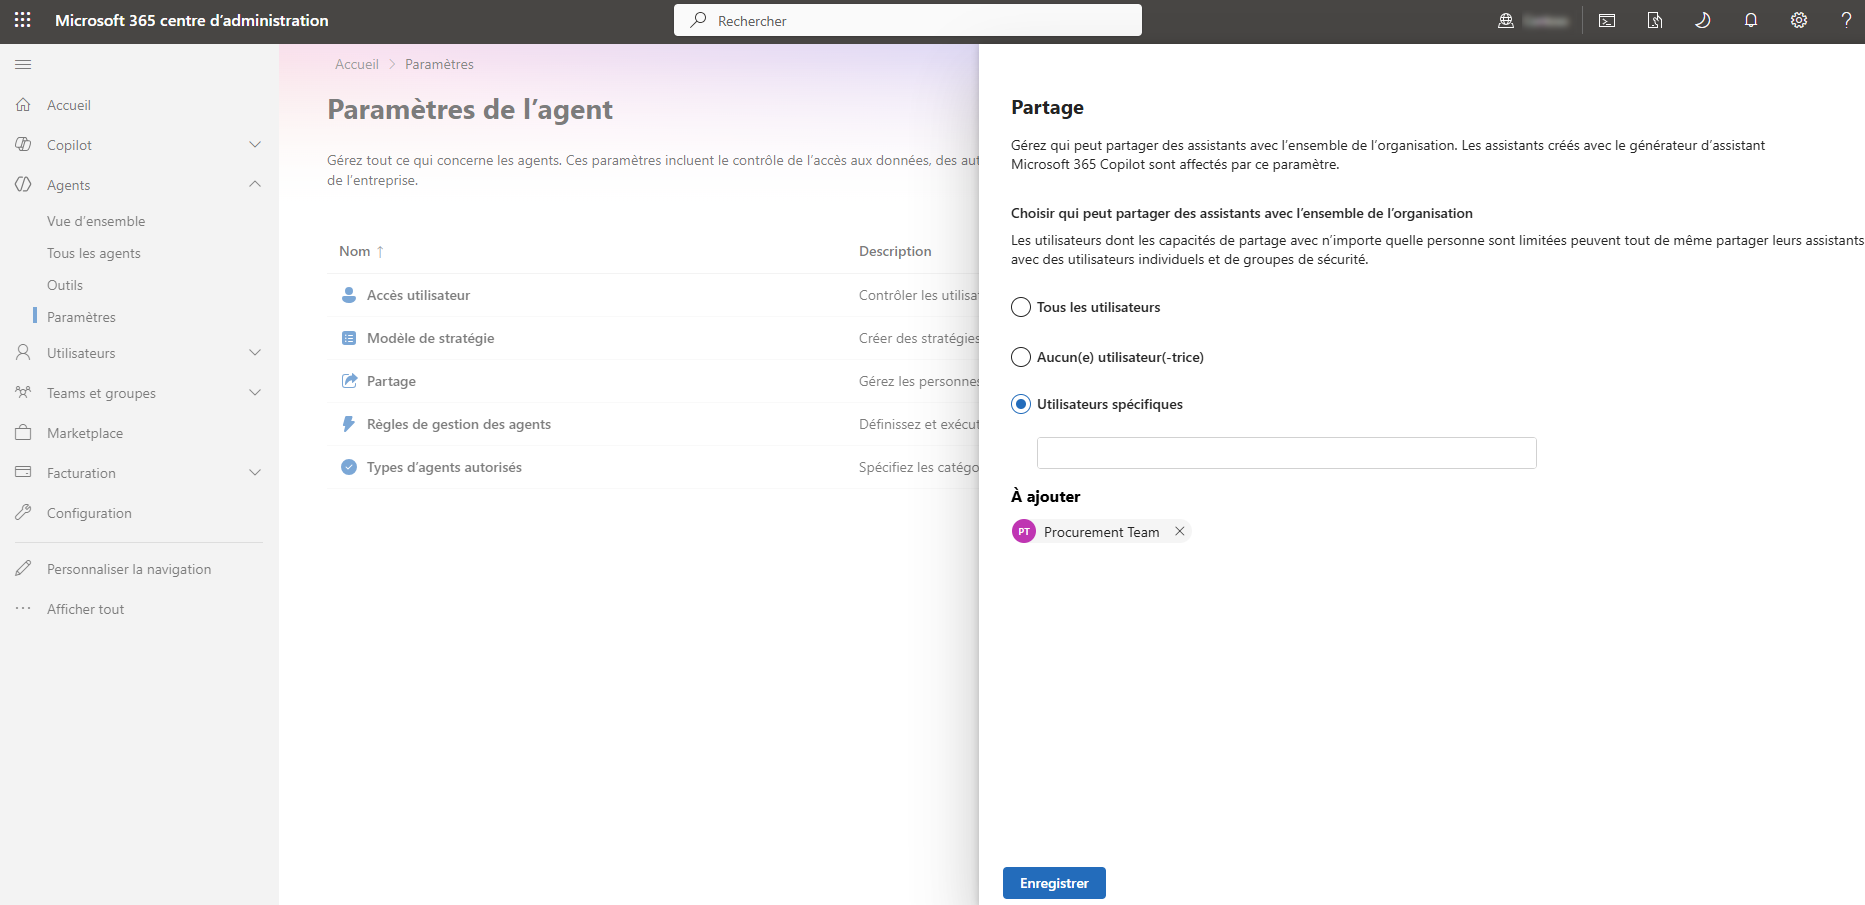This screenshot has height=905, width=1865.
Task: Click the Règles de gestion lightning icon
Action: [x=349, y=424]
